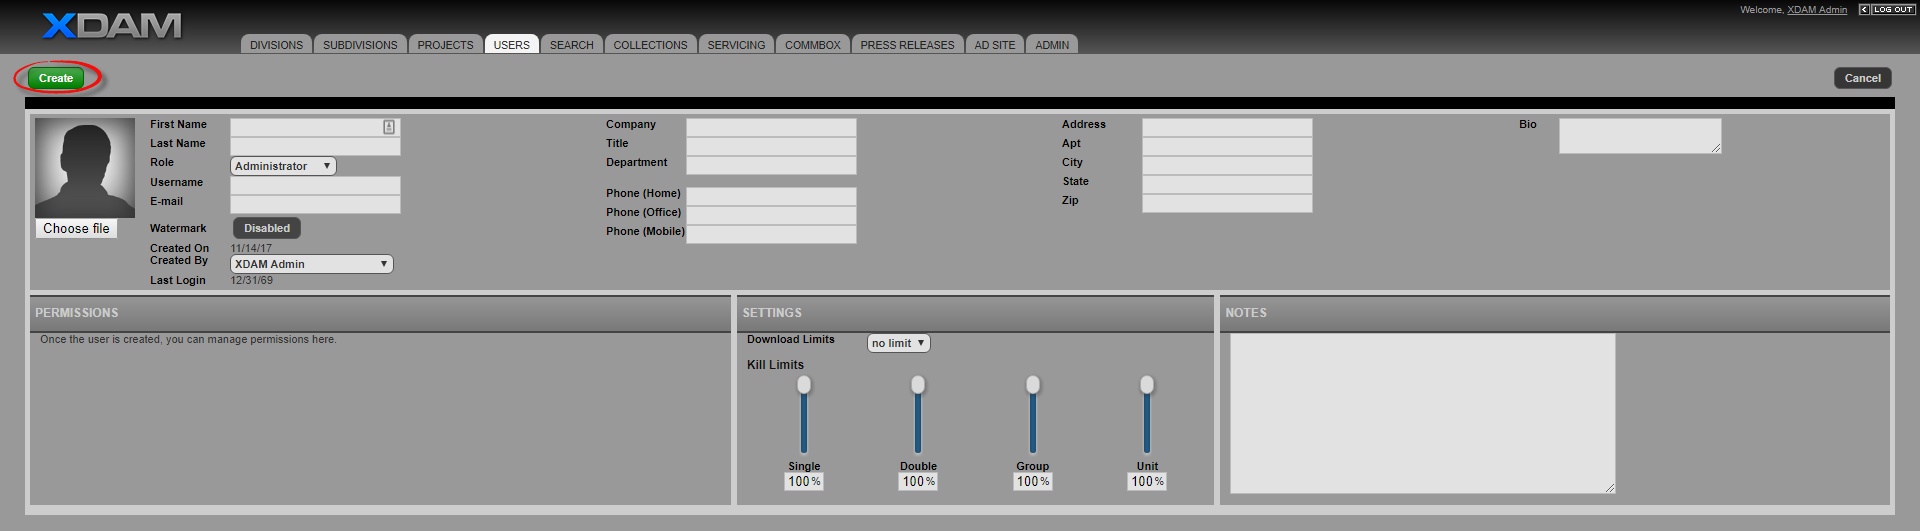Image resolution: width=1920 pixels, height=531 pixels.
Task: Open the XDAM Admin profile link
Action: click(x=1817, y=10)
